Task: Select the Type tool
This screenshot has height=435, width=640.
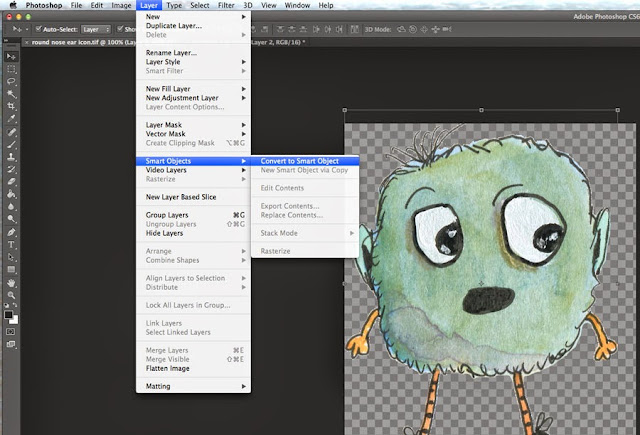Action: [x=11, y=244]
